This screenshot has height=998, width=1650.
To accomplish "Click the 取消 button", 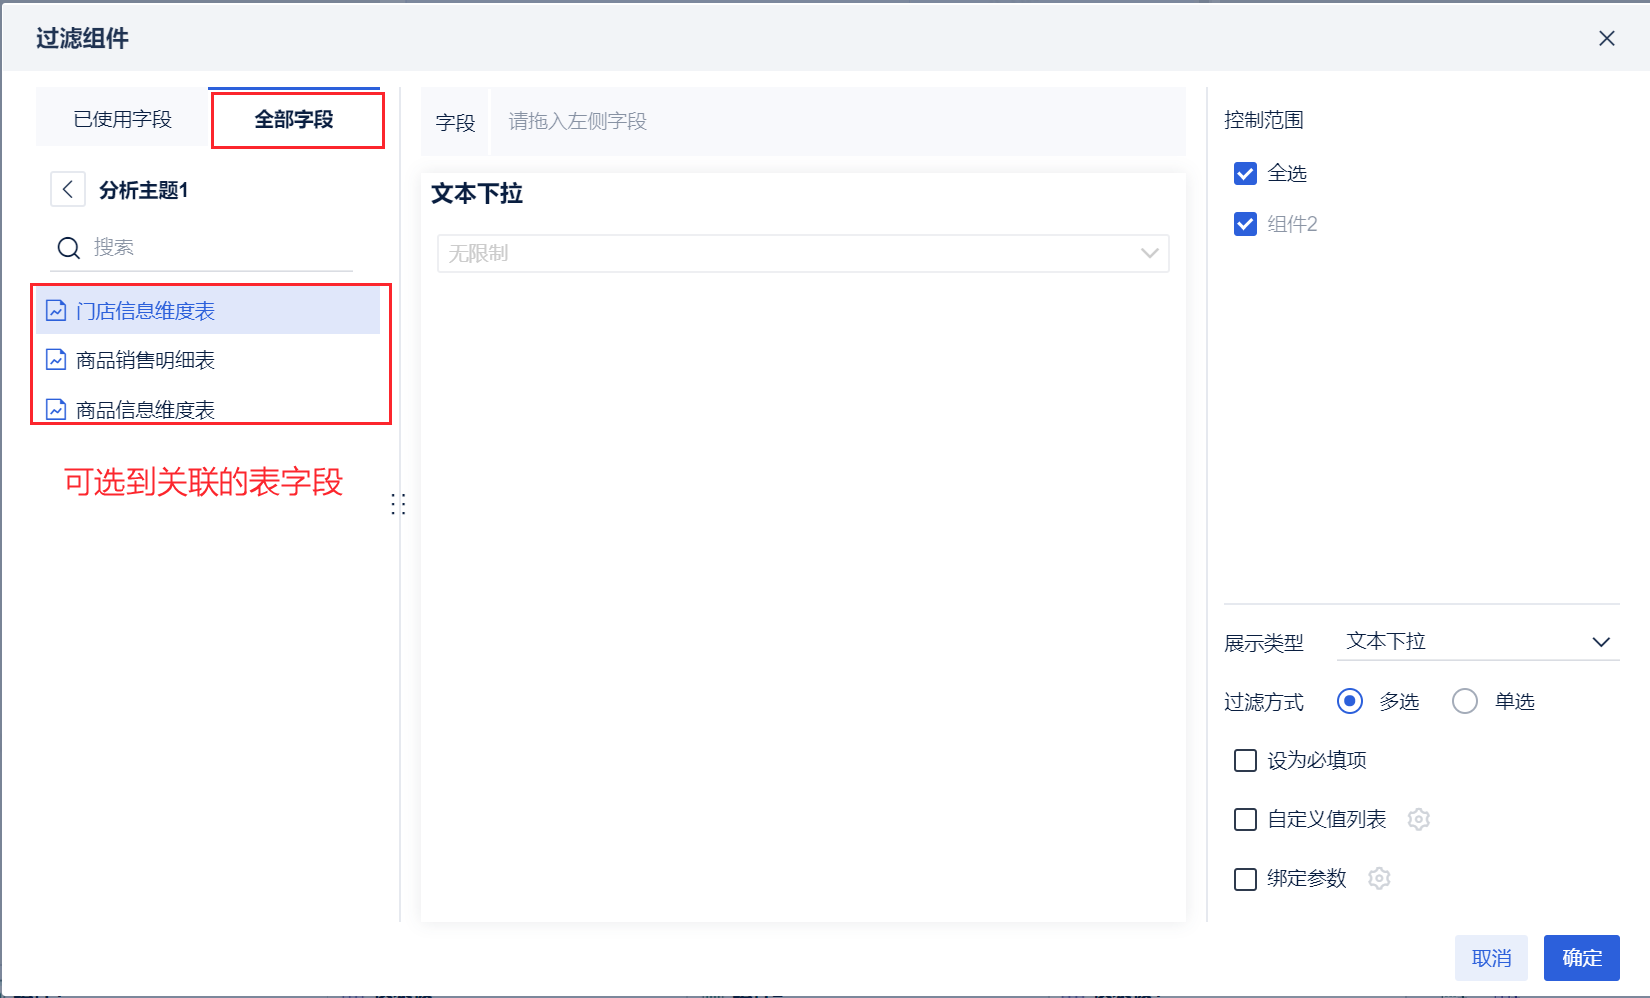I will point(1491,958).
